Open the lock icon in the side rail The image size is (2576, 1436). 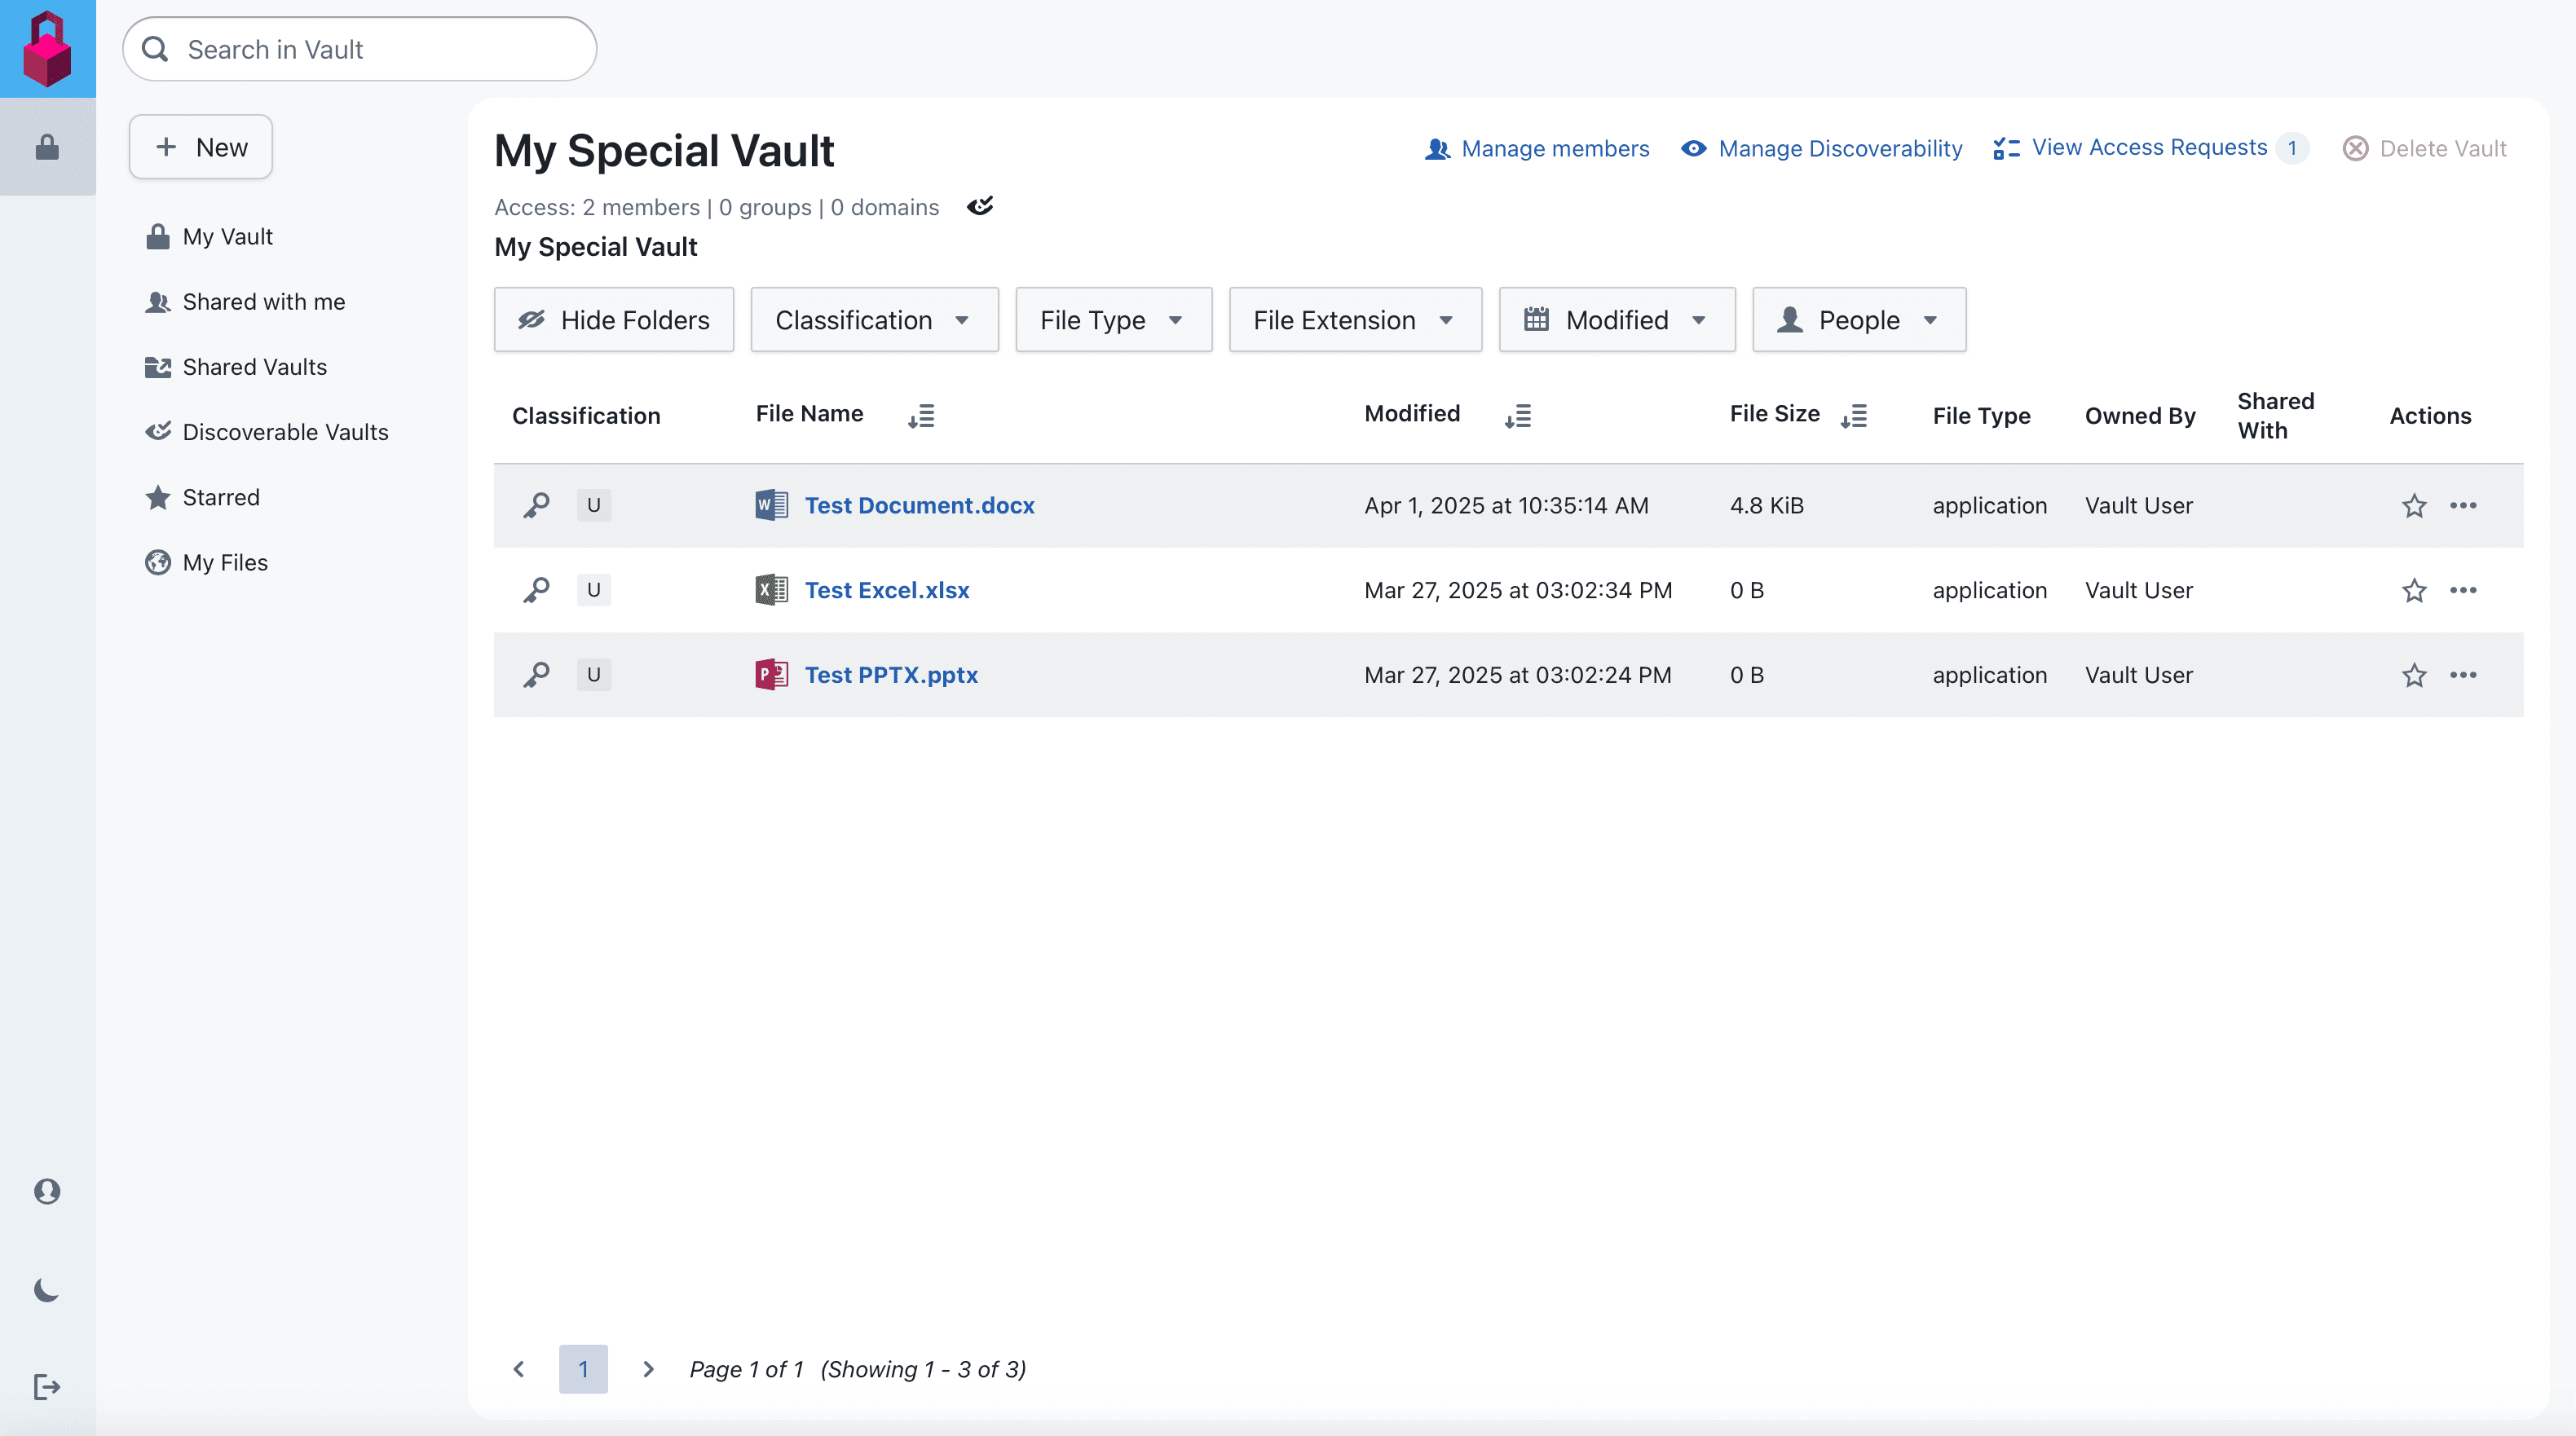[47, 148]
